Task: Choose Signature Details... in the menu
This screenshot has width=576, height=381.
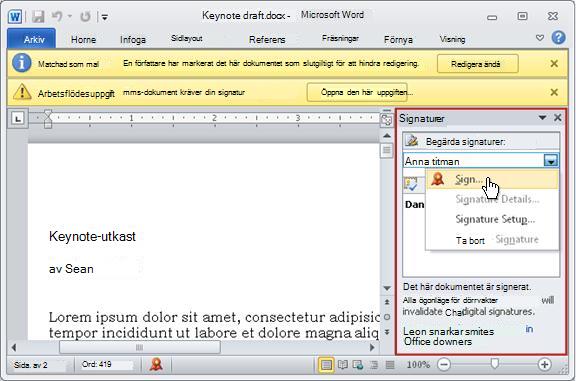Action: 492,199
